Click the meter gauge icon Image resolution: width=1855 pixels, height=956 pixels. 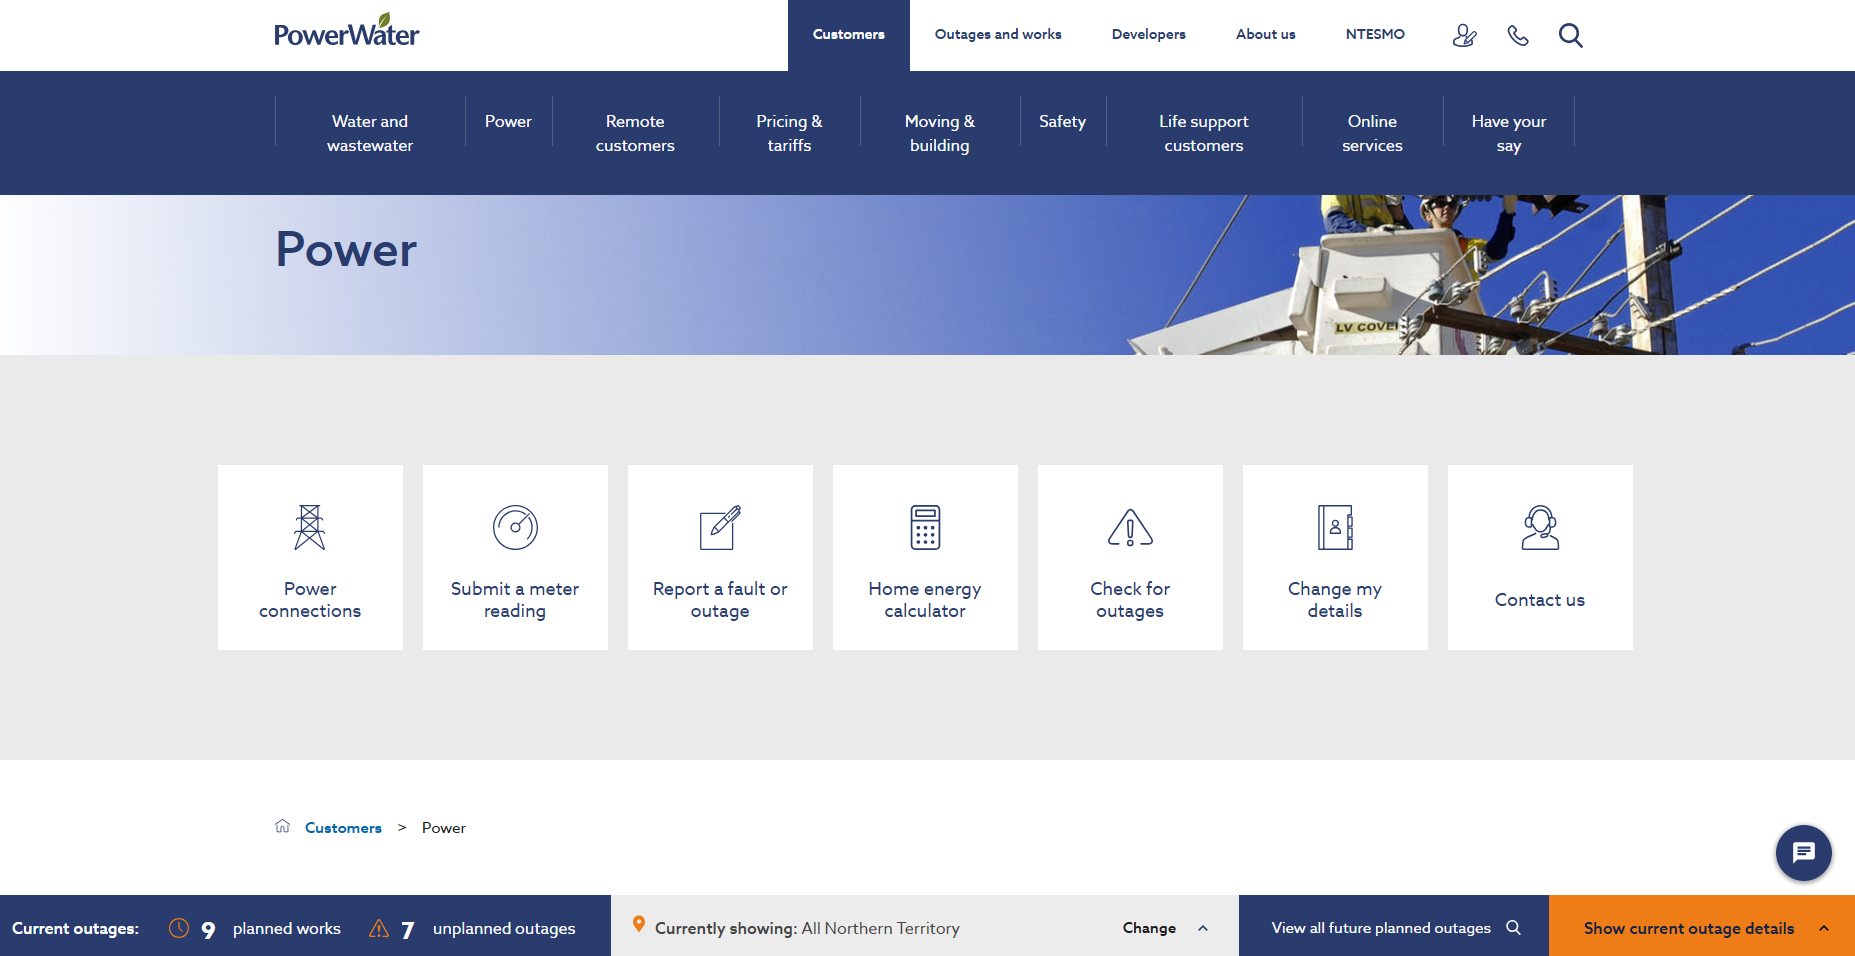point(515,527)
